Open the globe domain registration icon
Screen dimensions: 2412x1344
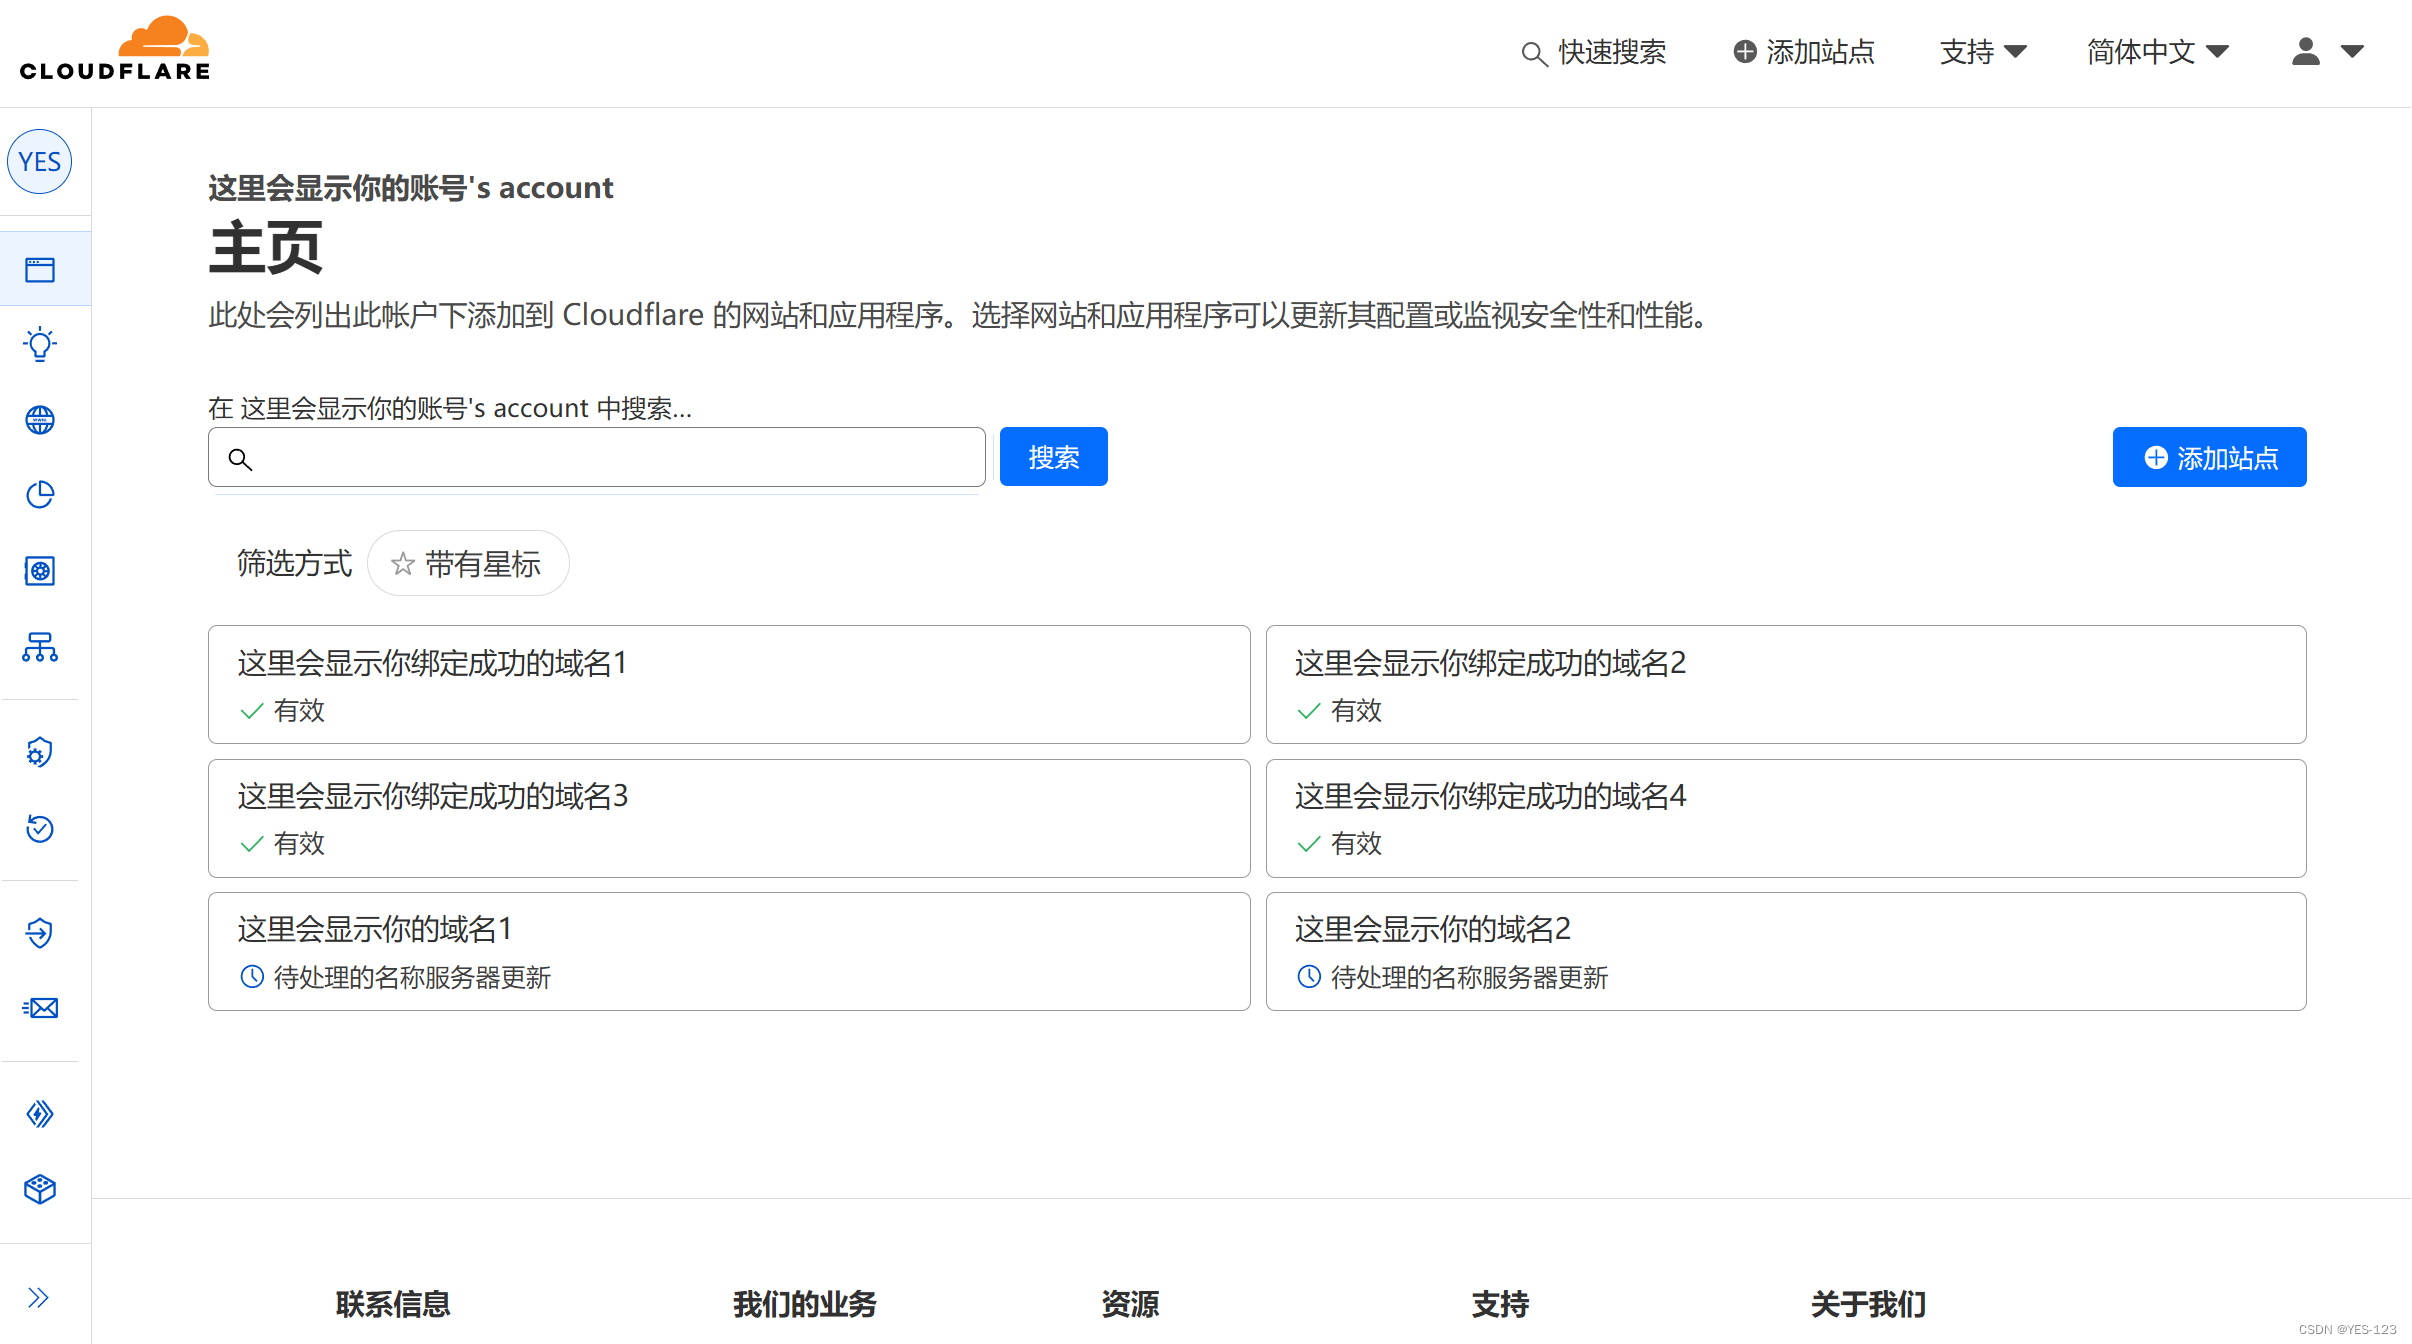tap(40, 420)
